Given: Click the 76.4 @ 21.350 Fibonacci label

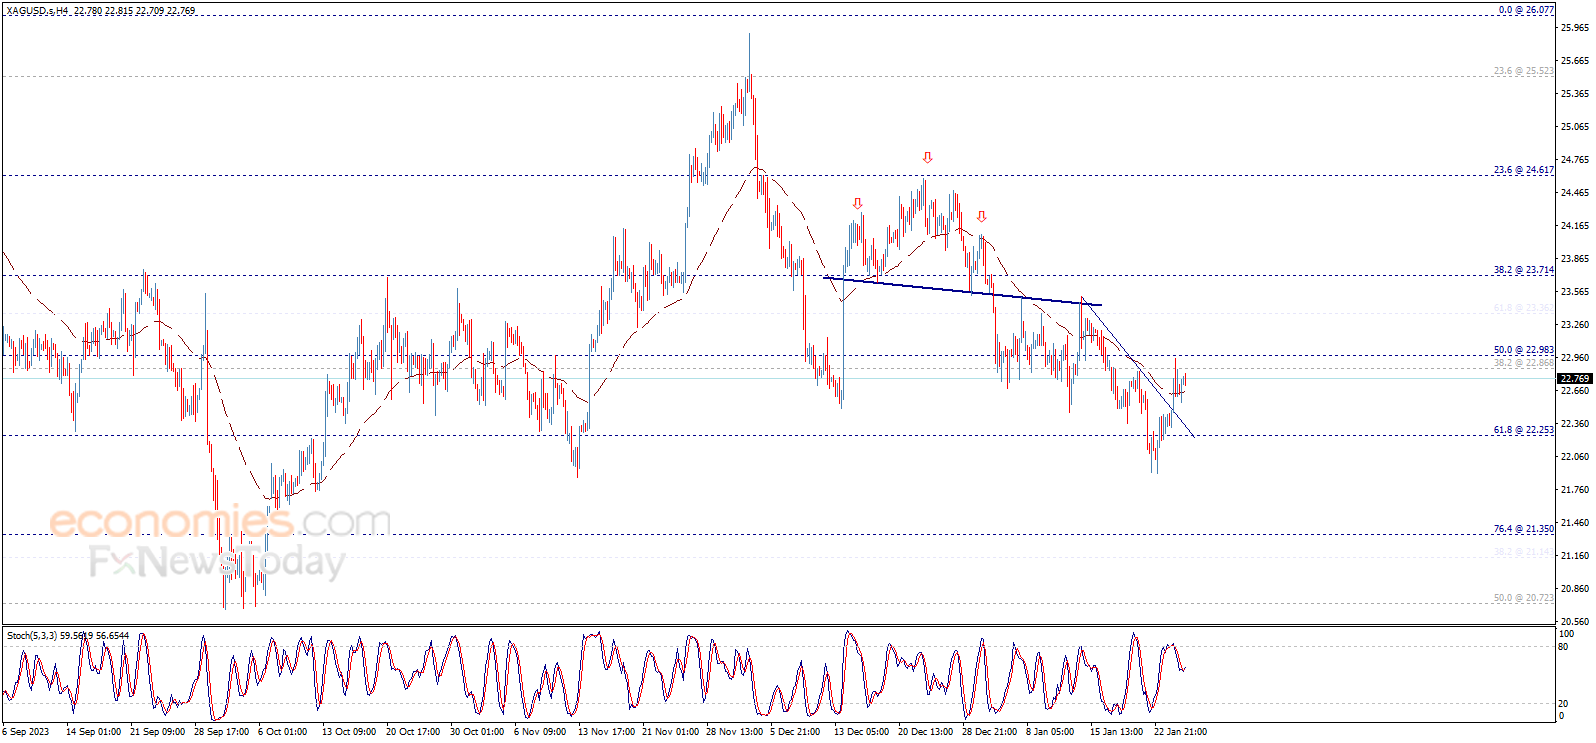Looking at the screenshot, I should point(1524,529).
